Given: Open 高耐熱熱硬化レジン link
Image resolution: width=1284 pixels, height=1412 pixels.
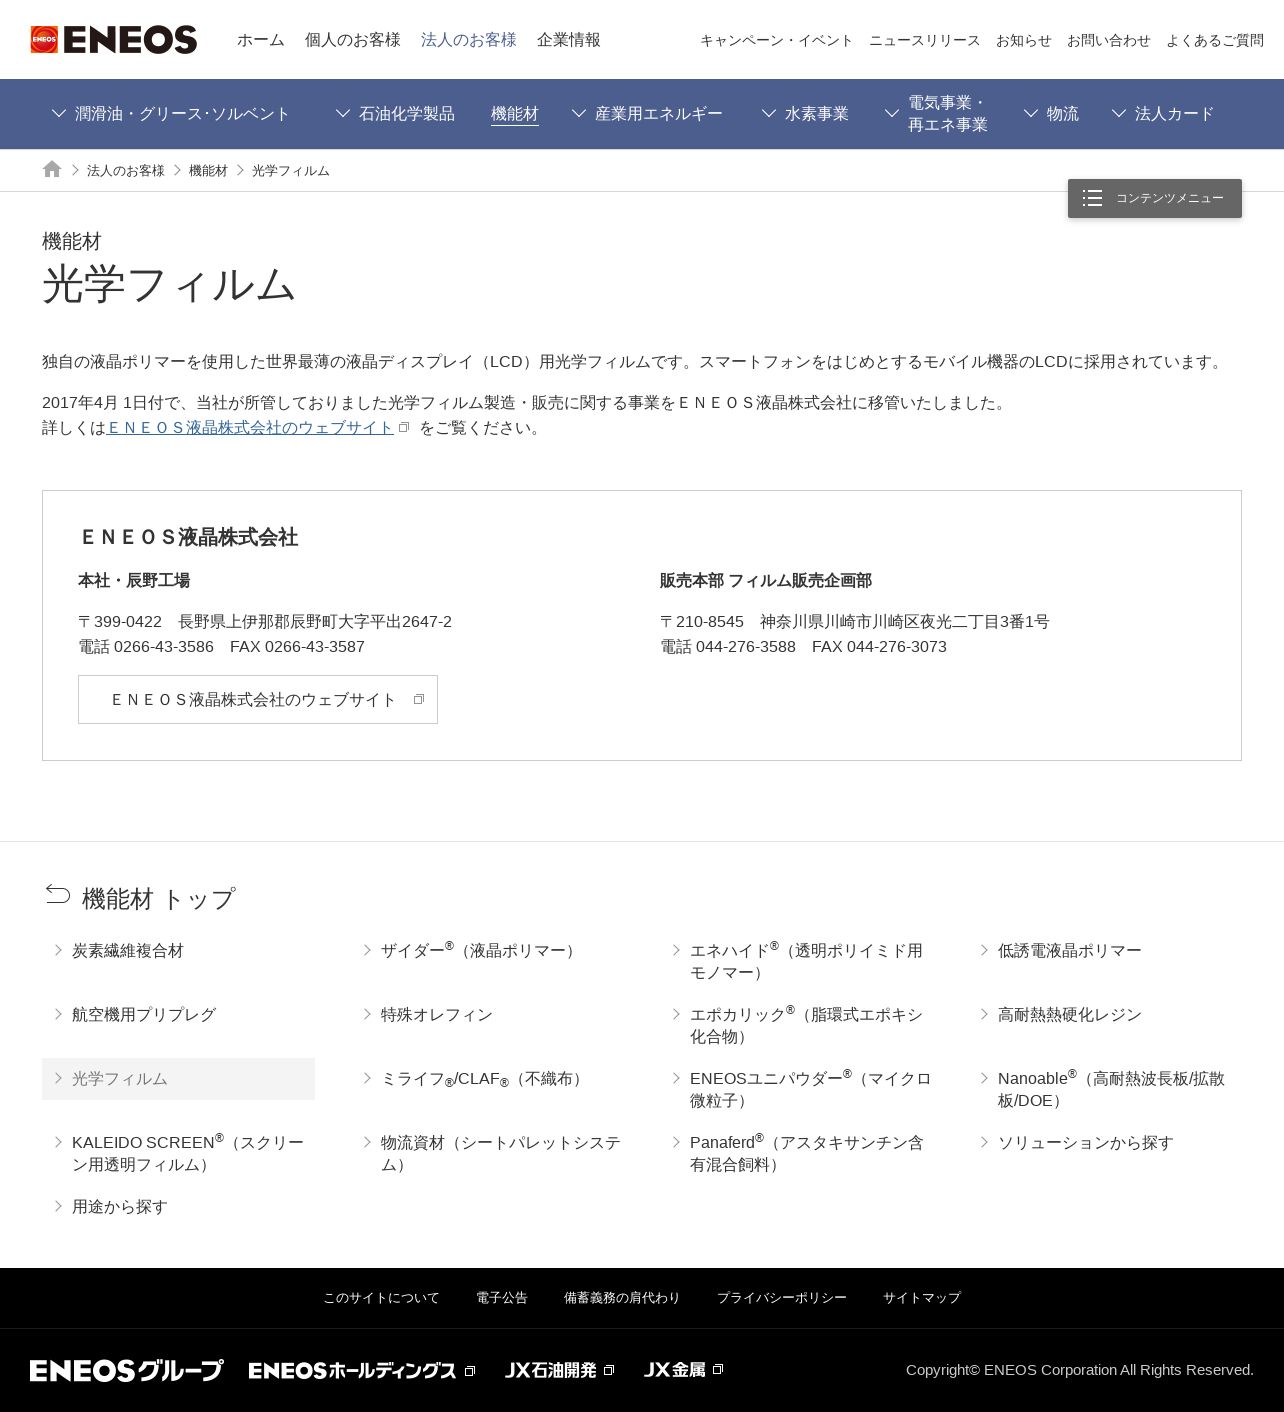Looking at the screenshot, I should coord(1070,1015).
